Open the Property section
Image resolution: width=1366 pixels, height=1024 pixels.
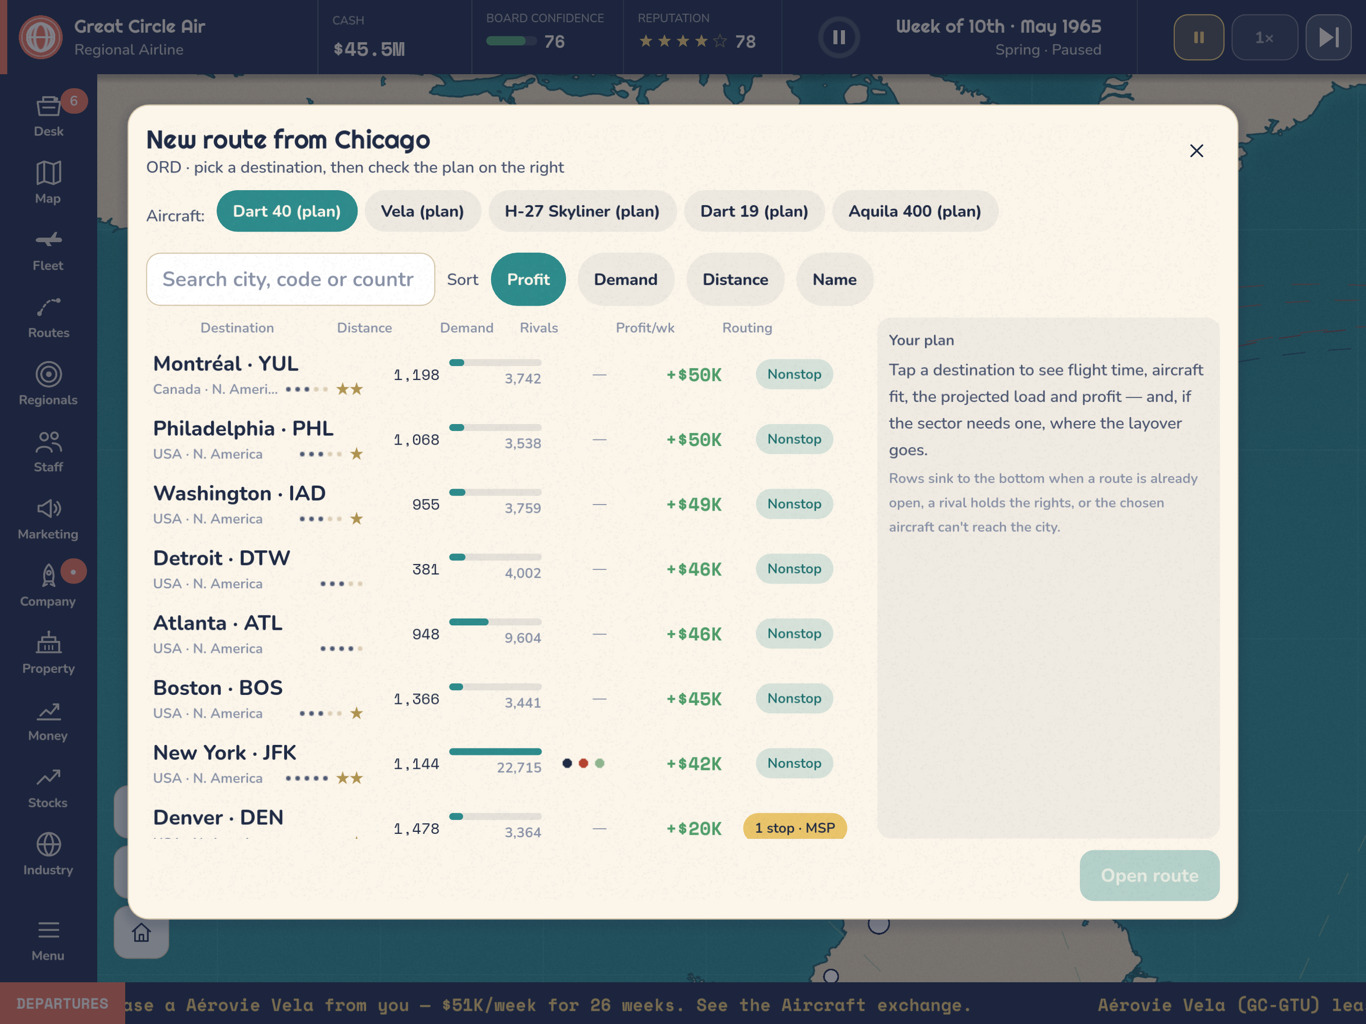[48, 651]
